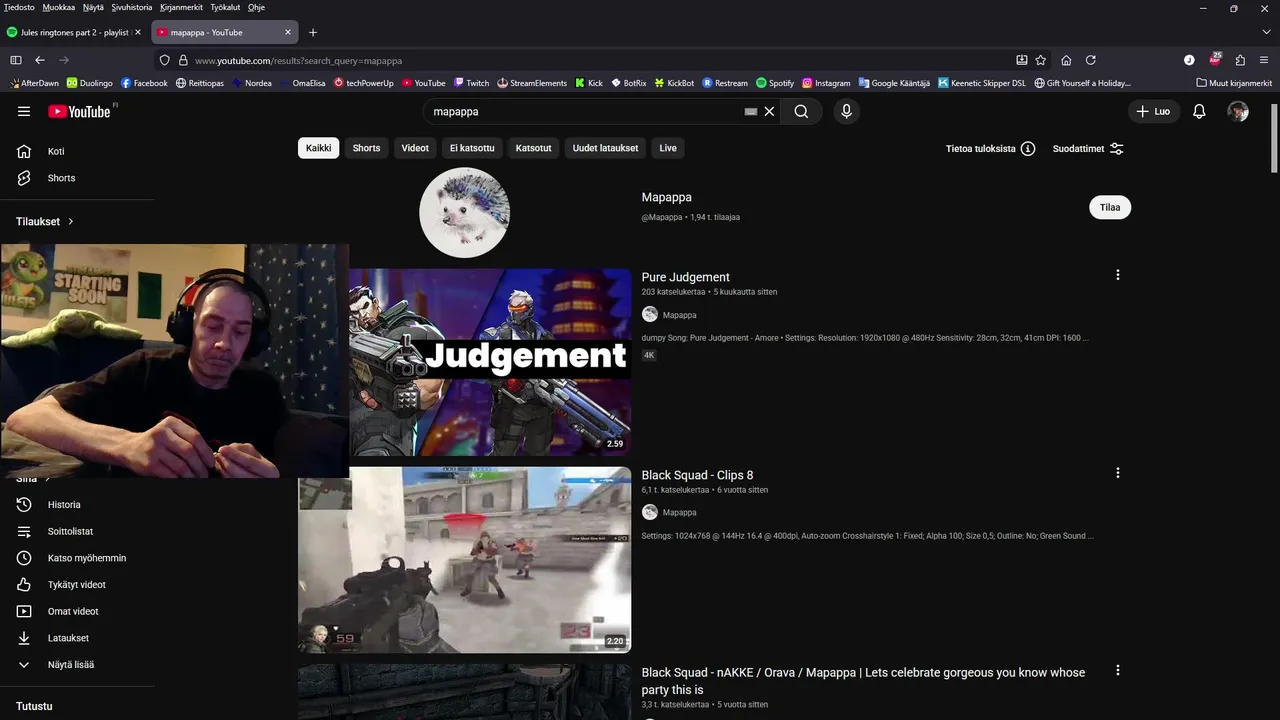Click the YouTube logo
The width and height of the screenshot is (1280, 720).
pos(79,111)
